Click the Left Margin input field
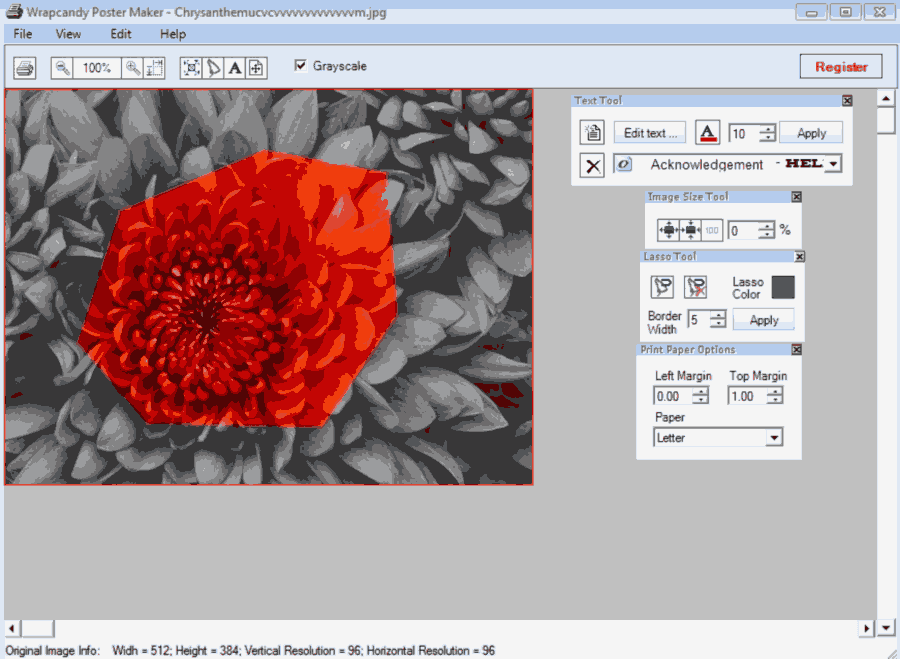Screen dimensions: 900x659 click(x=673, y=396)
